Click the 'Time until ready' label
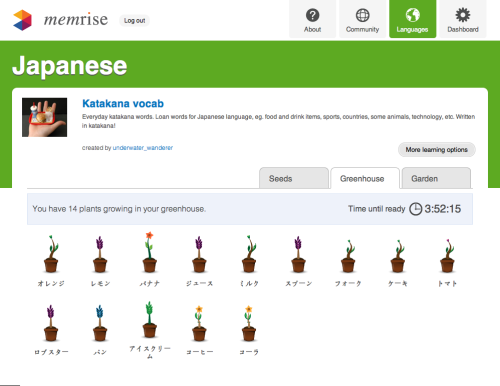The width and height of the screenshot is (500, 386). (x=377, y=209)
